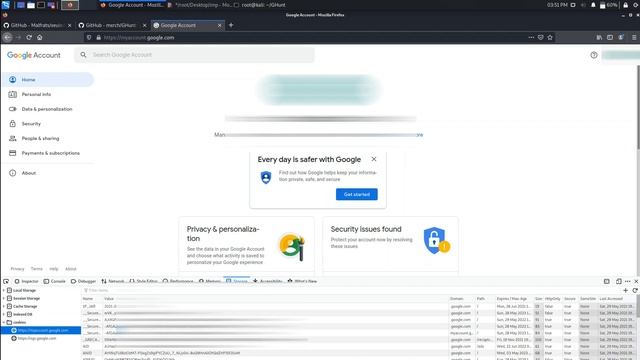Click the Search Google Account field
640x360 pixels.
pyautogui.click(x=194, y=55)
